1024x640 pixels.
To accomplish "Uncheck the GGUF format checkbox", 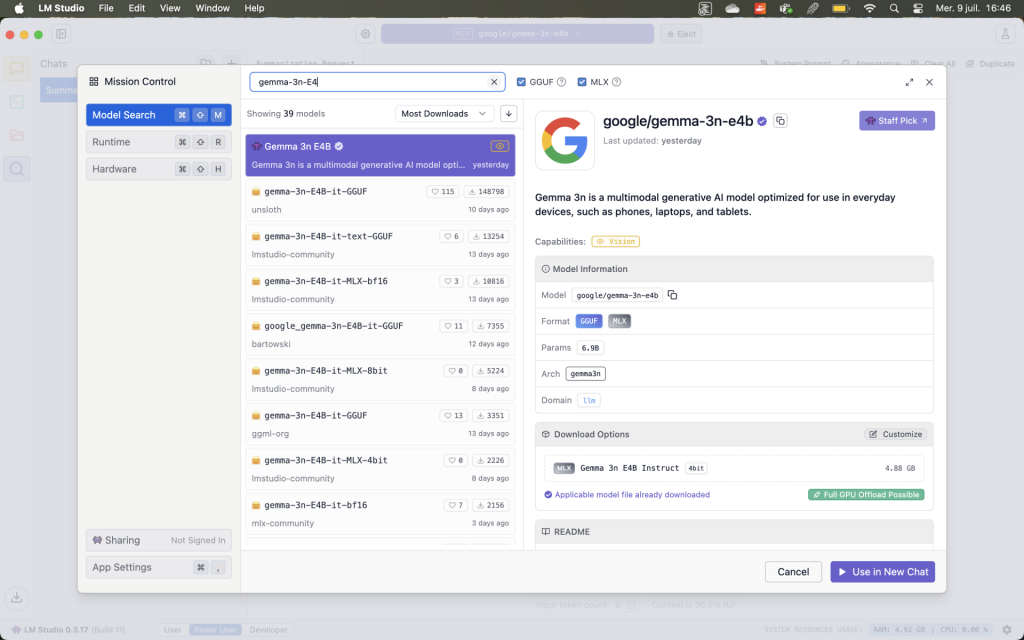I will click(x=522, y=82).
